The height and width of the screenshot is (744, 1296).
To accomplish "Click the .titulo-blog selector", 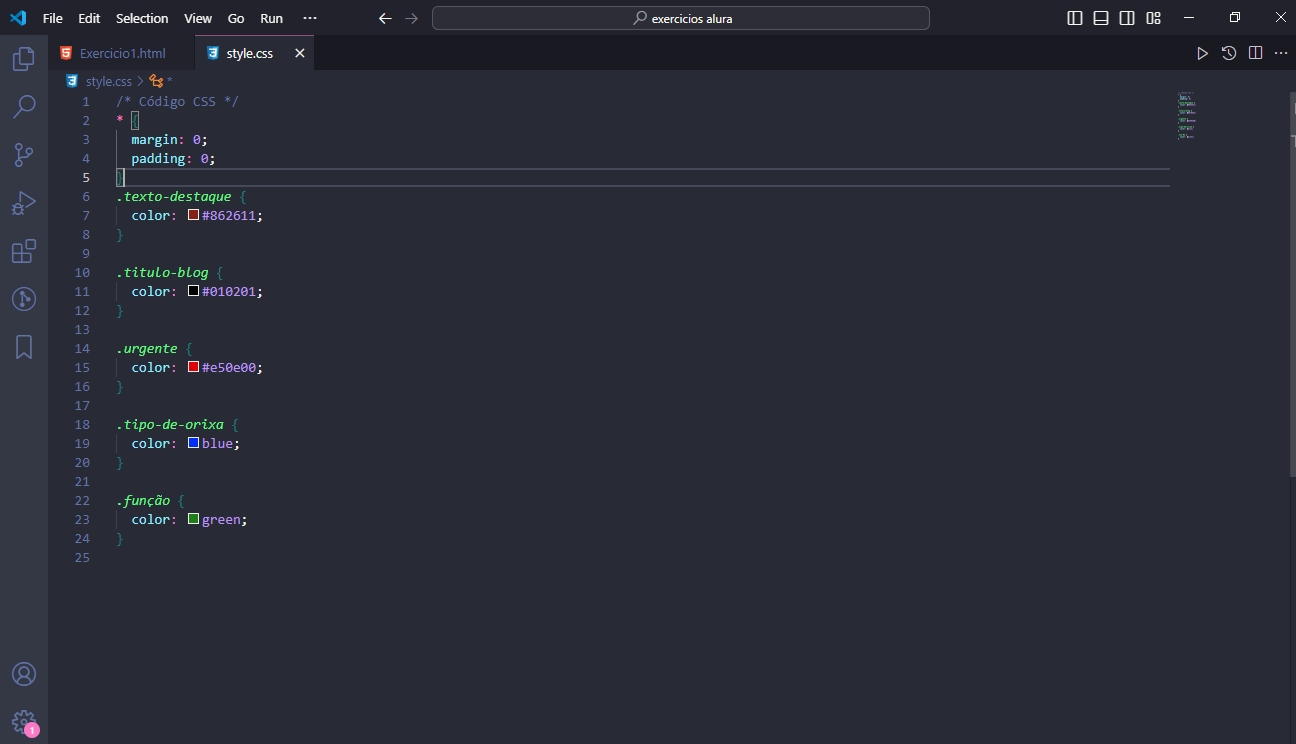I will pyautogui.click(x=163, y=273).
